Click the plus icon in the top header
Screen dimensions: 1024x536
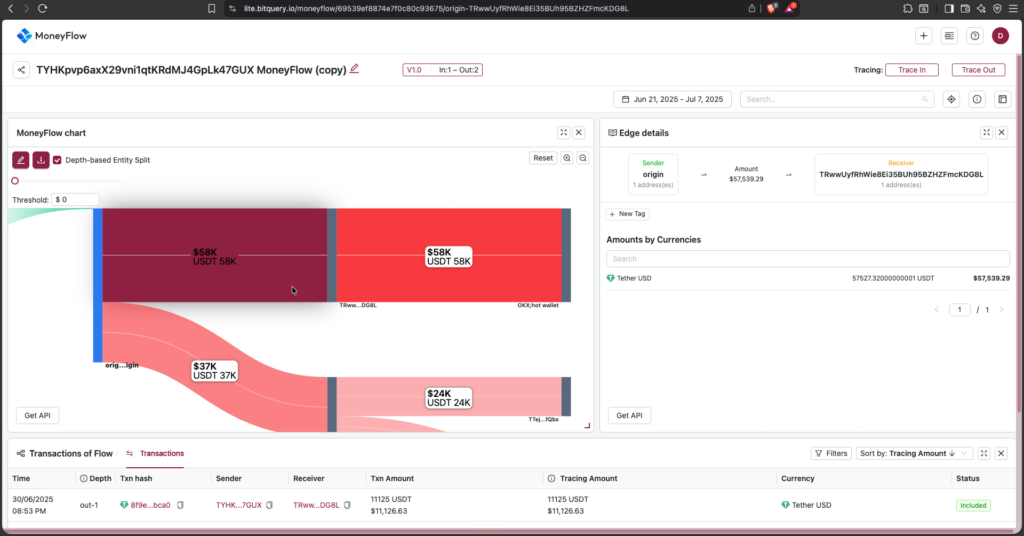923,36
